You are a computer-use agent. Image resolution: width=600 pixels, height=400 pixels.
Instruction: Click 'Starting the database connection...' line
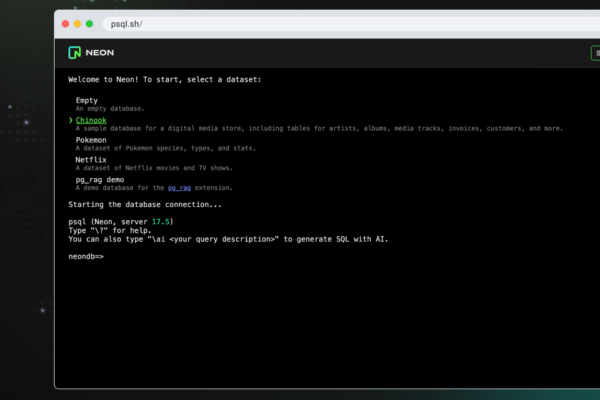pos(145,205)
